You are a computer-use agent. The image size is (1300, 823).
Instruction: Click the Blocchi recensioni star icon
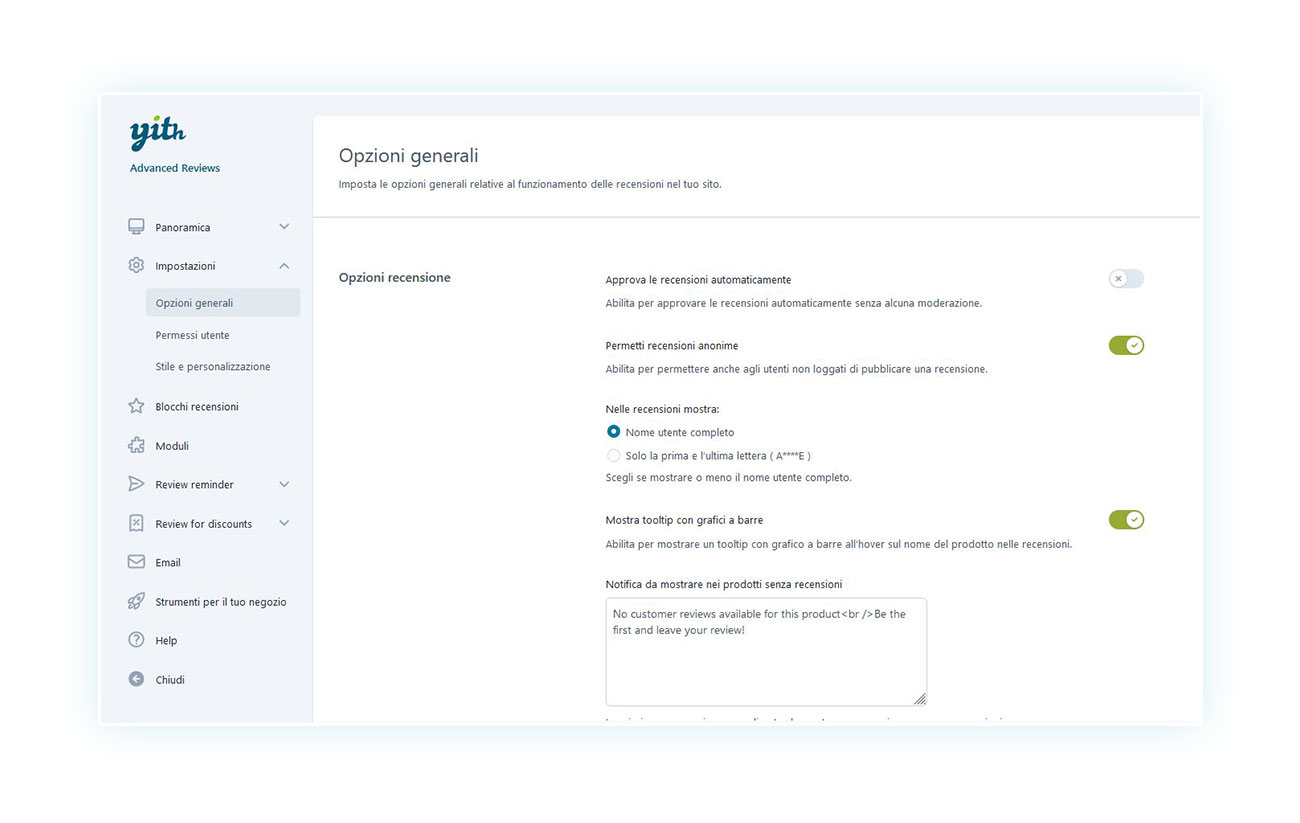coord(136,407)
